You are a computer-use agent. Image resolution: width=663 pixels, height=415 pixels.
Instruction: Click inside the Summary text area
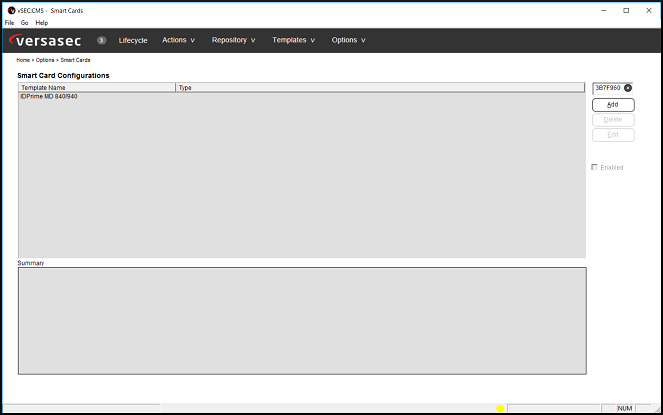coord(302,321)
